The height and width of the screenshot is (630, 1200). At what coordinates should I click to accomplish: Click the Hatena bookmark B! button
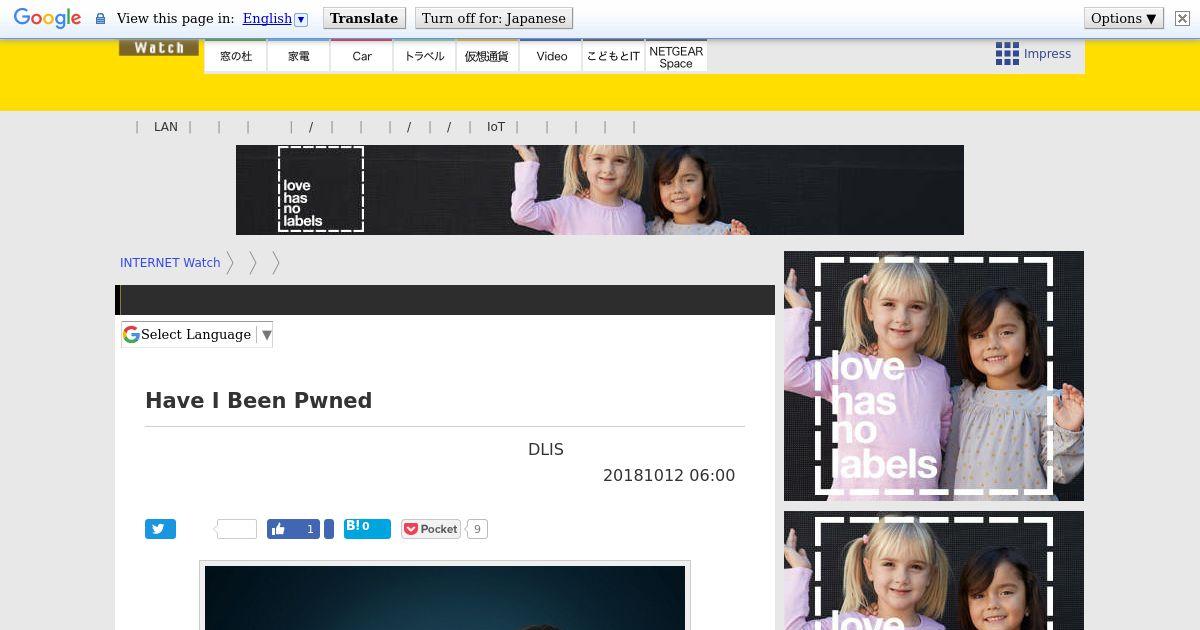(x=367, y=528)
